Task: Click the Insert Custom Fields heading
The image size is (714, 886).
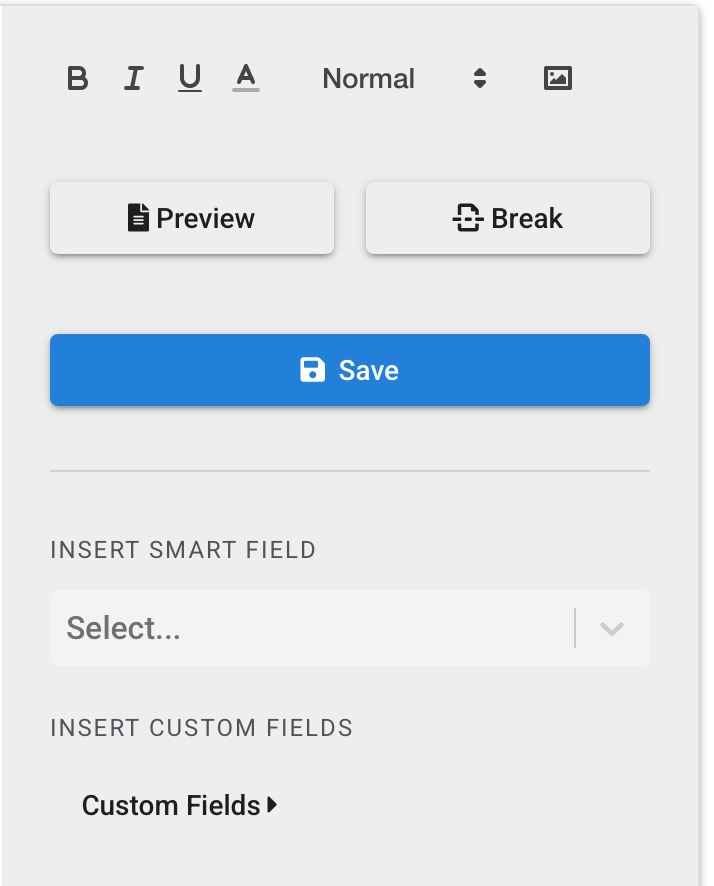Action: pos(201,727)
